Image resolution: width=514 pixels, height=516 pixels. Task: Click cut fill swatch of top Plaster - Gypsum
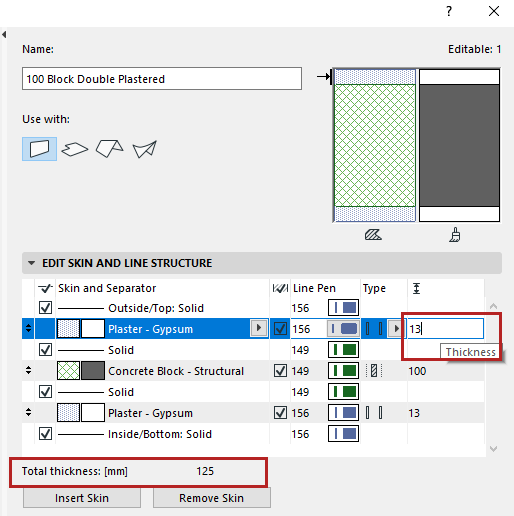tap(68, 329)
